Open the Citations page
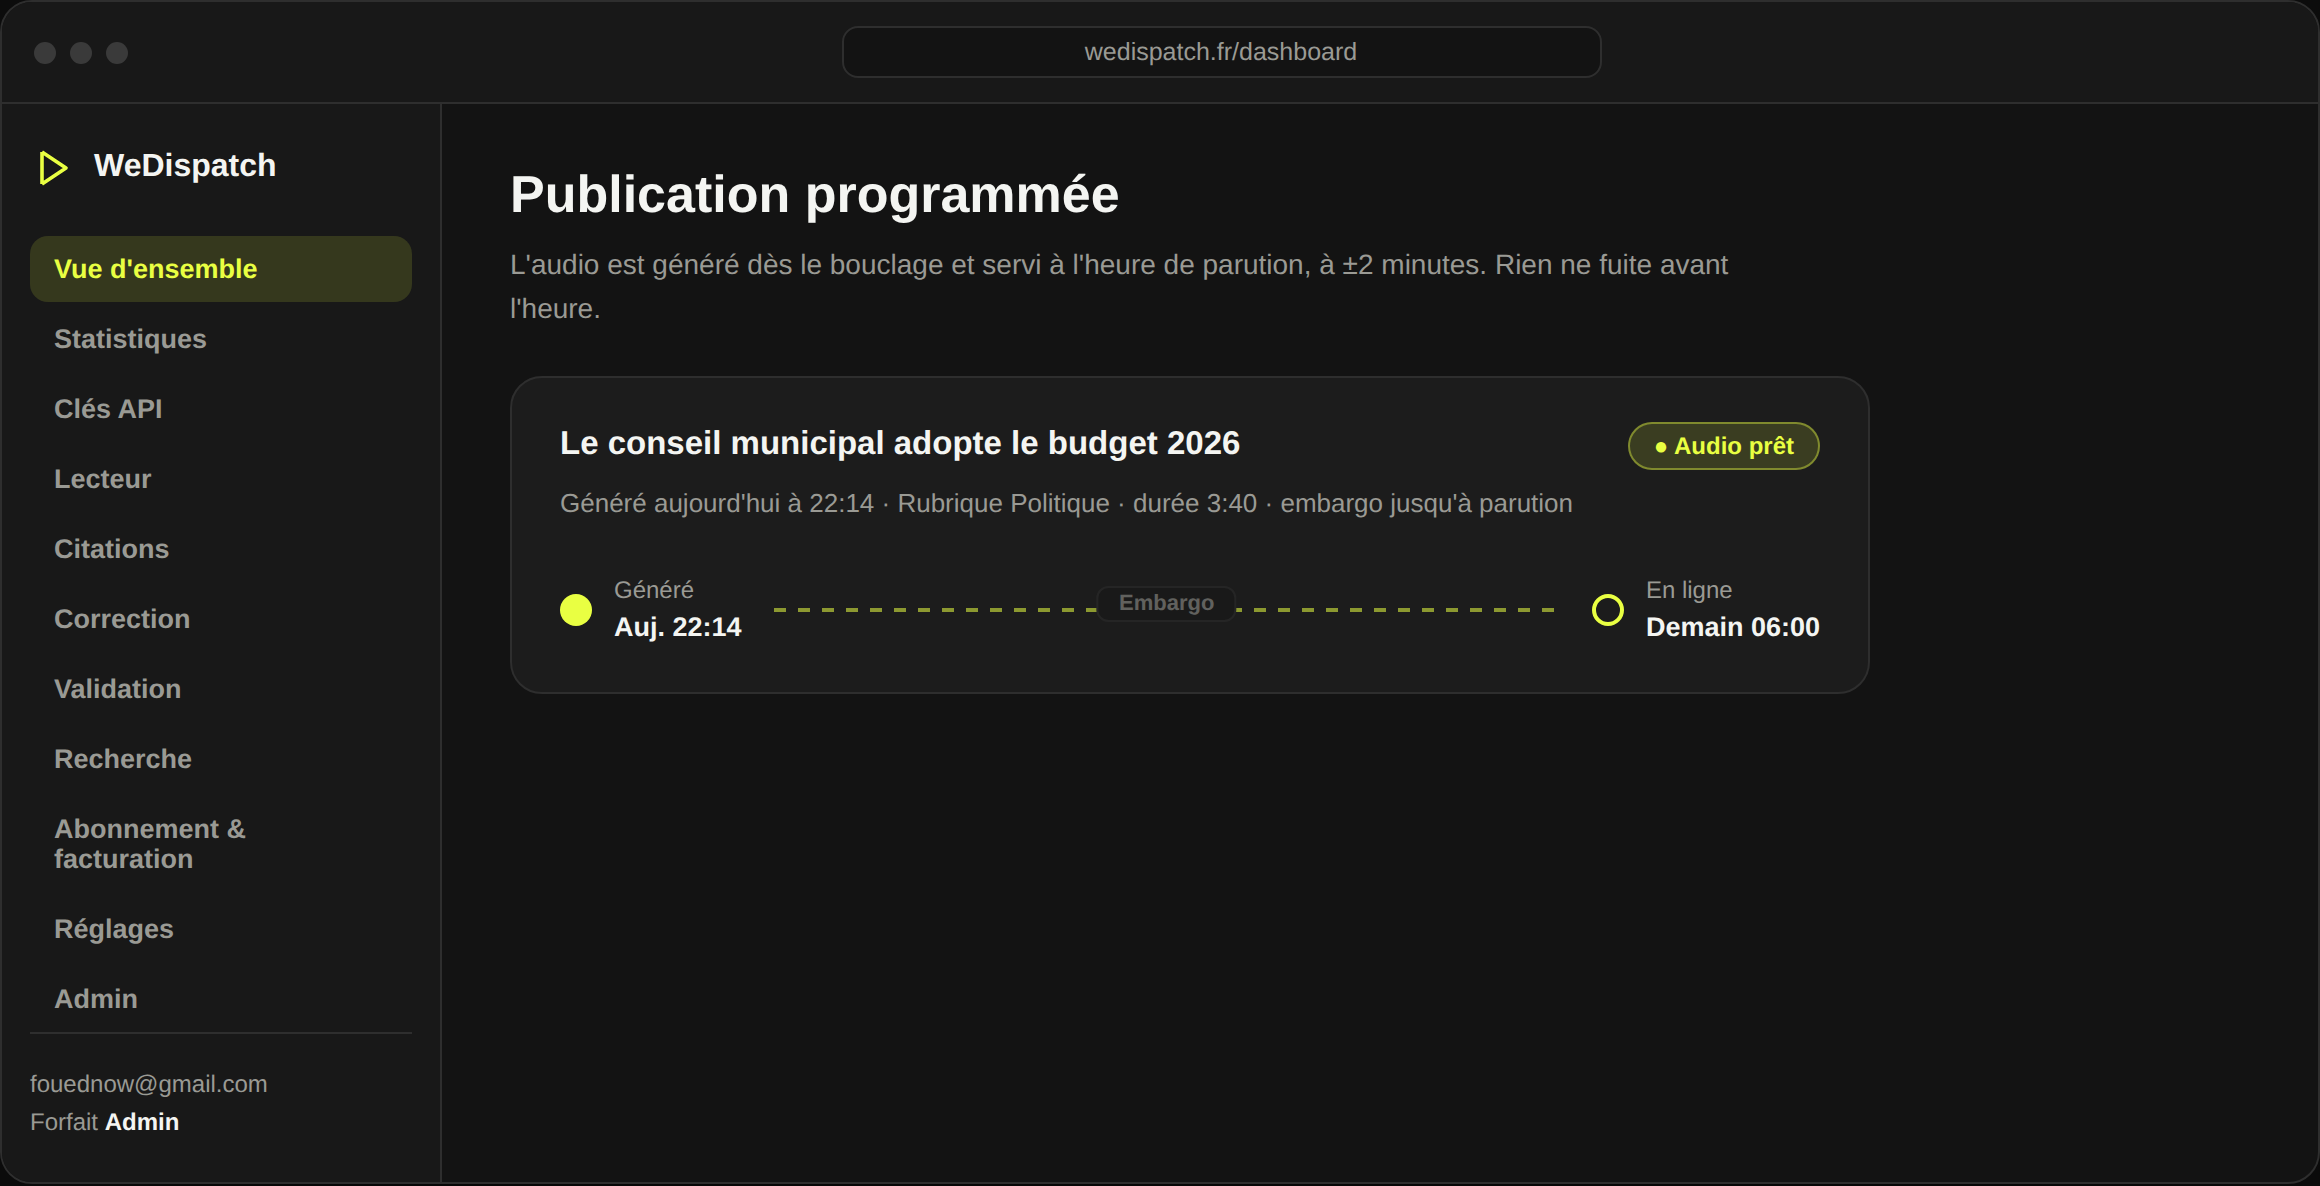 click(221, 549)
